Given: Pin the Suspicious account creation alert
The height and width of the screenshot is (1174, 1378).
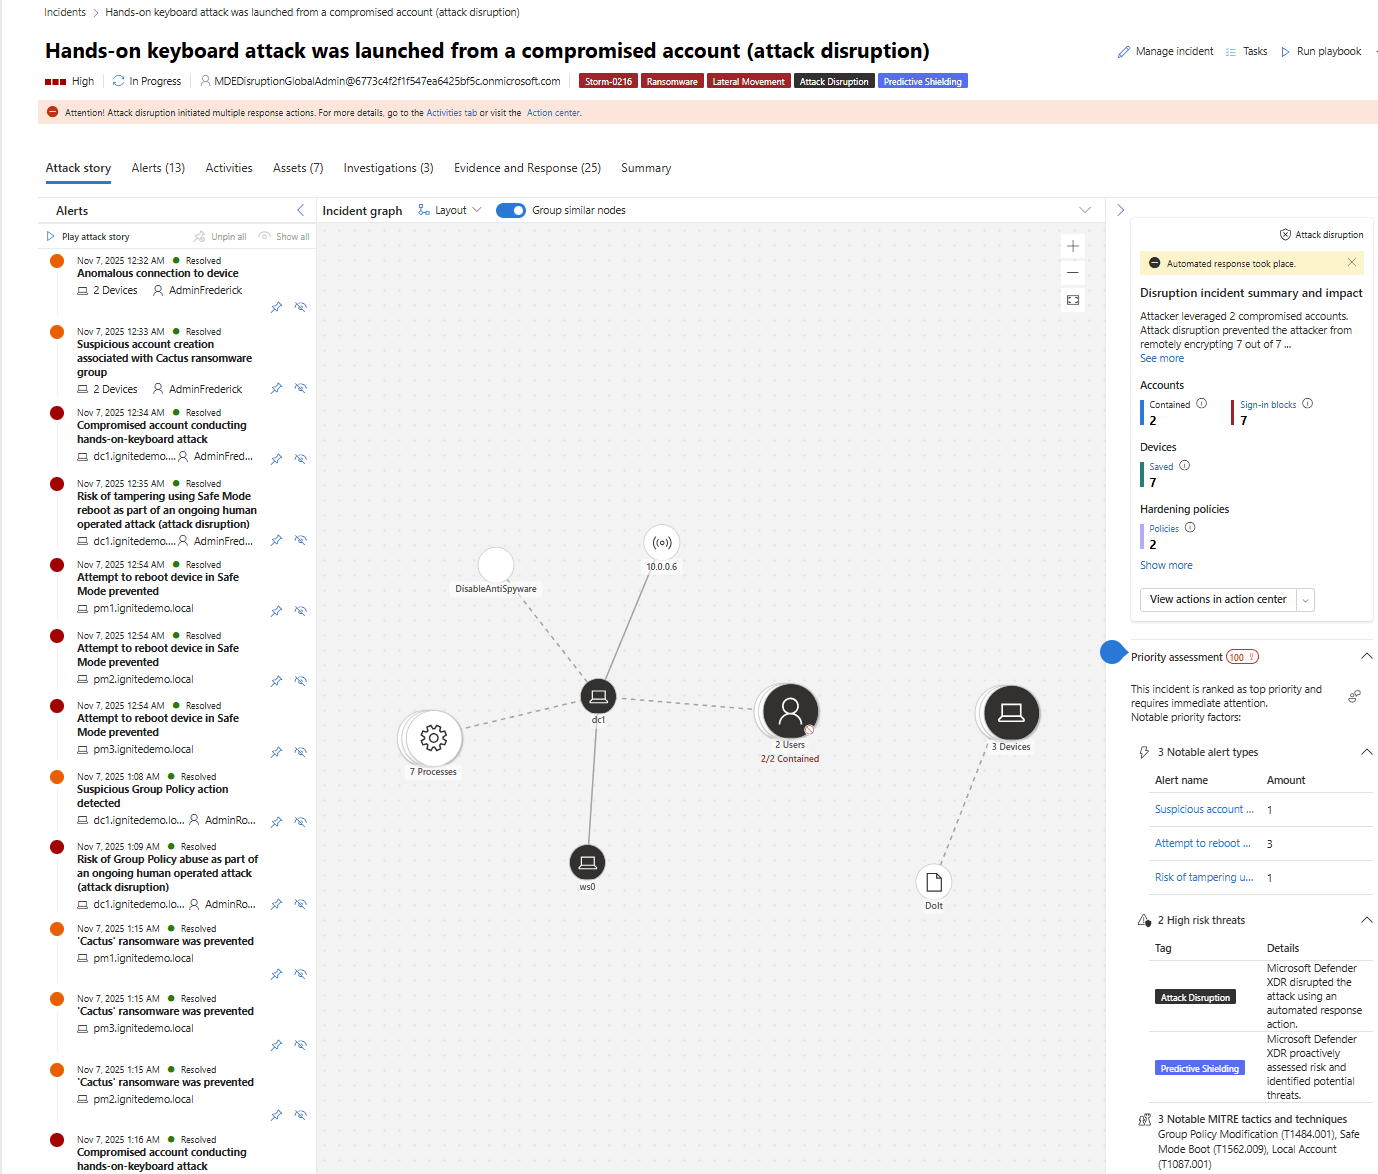Looking at the screenshot, I should [276, 389].
